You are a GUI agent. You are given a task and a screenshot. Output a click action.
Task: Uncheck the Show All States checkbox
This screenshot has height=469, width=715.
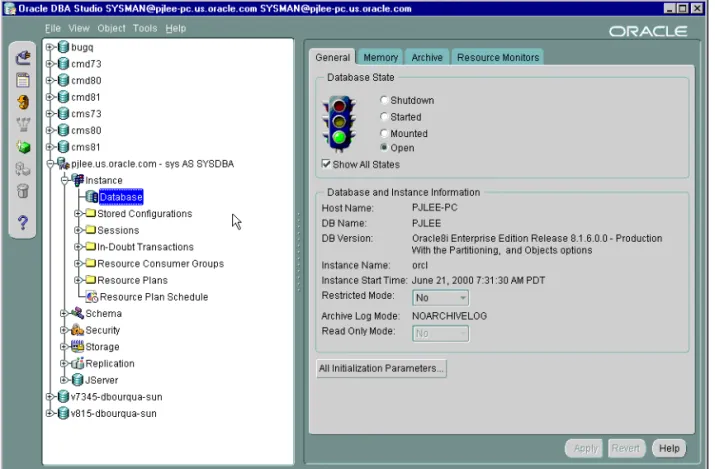[x=326, y=164]
